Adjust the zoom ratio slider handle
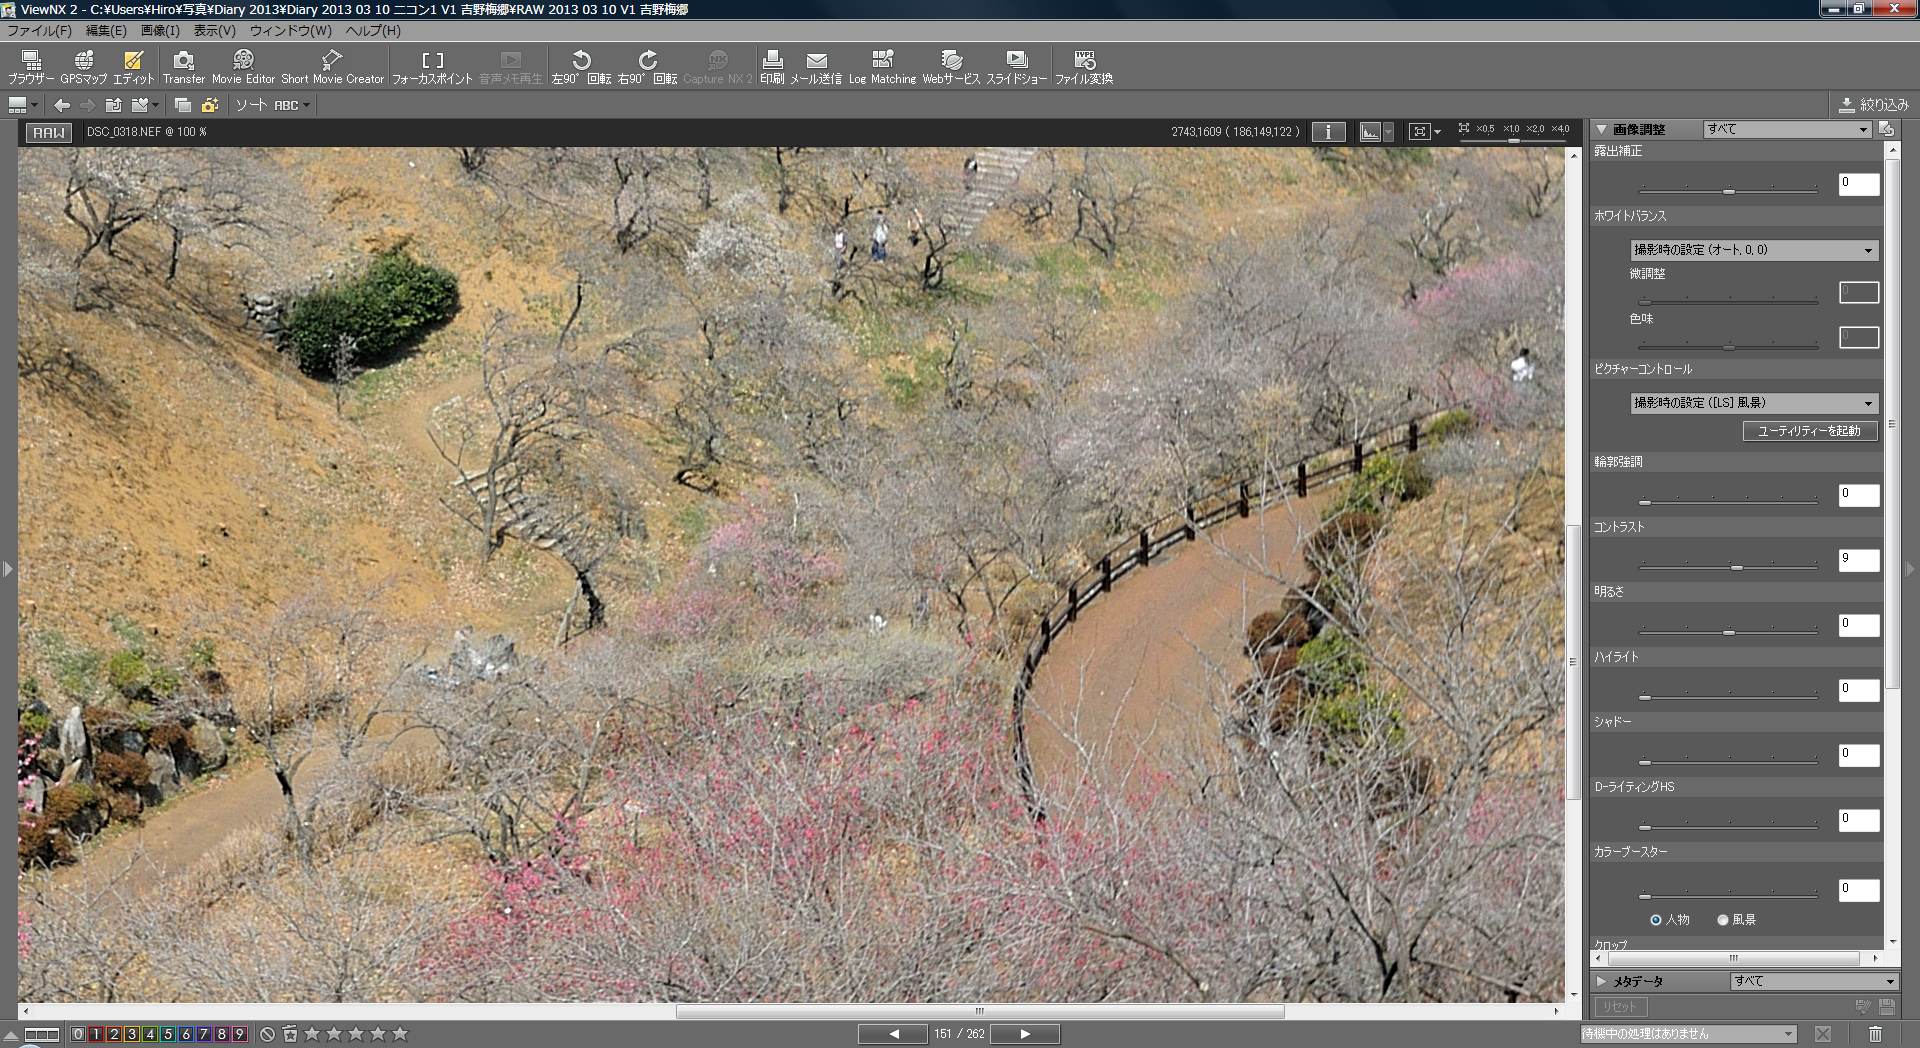 click(1513, 141)
